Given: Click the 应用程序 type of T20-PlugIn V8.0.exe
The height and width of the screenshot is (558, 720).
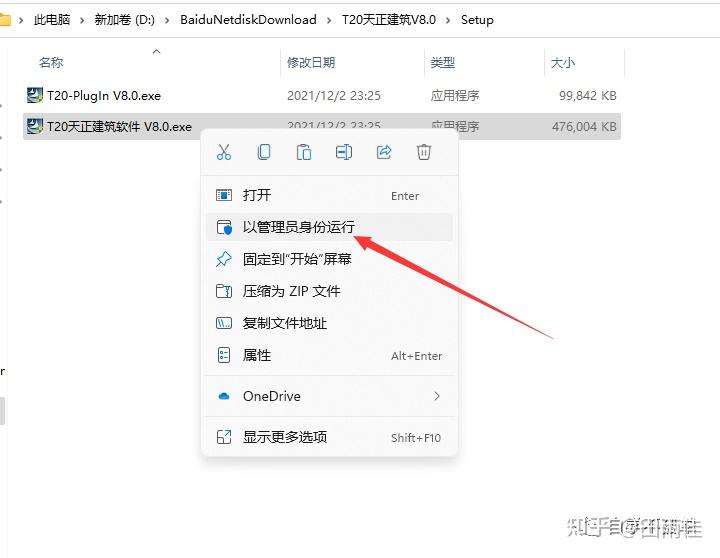Looking at the screenshot, I should pyautogui.click(x=455, y=96).
